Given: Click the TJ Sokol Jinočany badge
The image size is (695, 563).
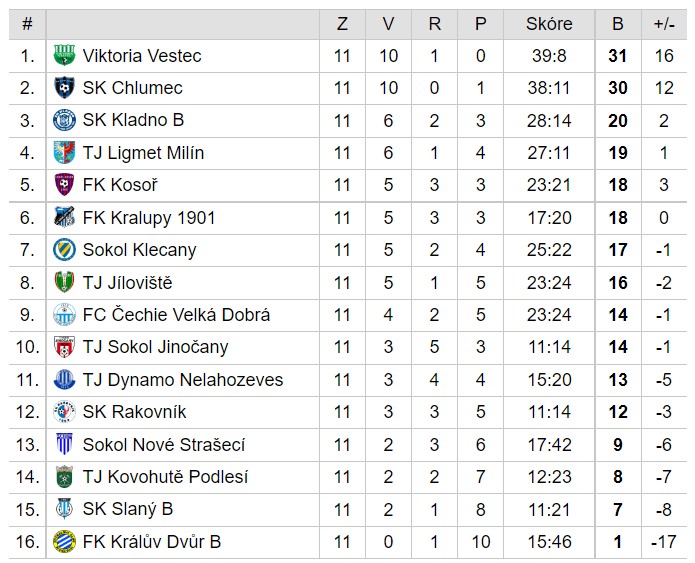Looking at the screenshot, I should point(64,347).
